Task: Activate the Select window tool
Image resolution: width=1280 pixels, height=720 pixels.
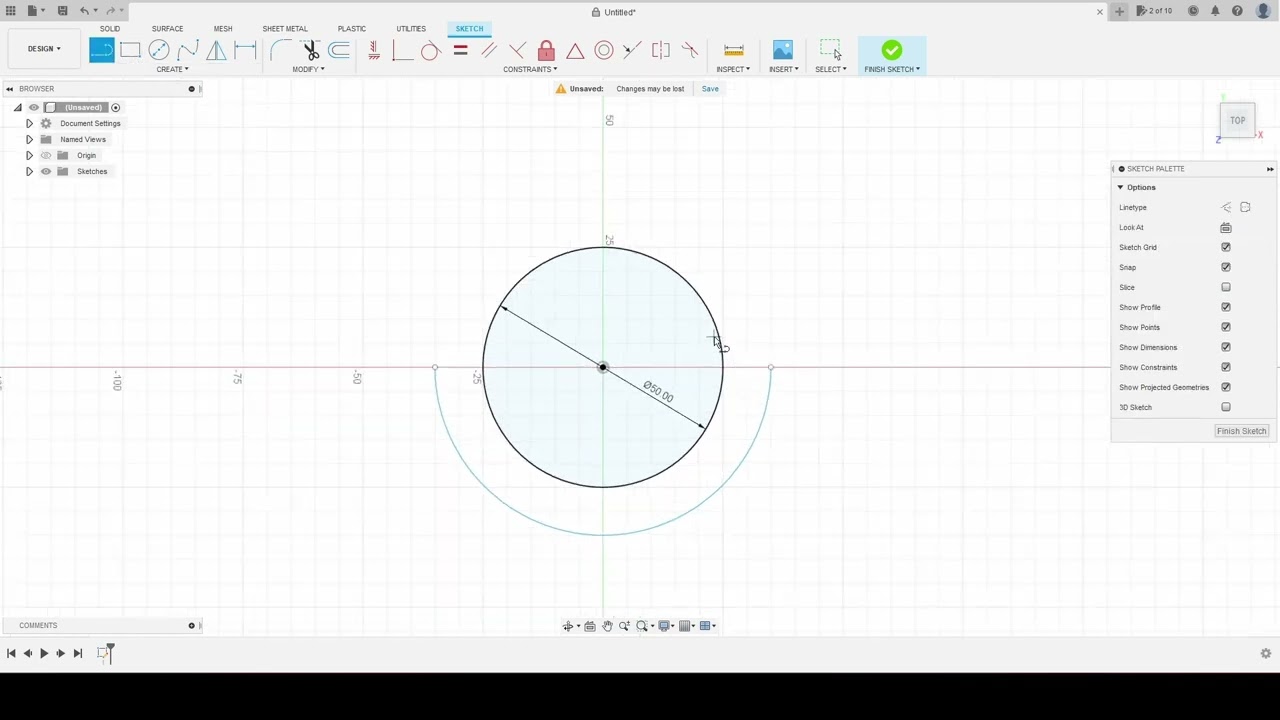Action: pyautogui.click(x=831, y=50)
